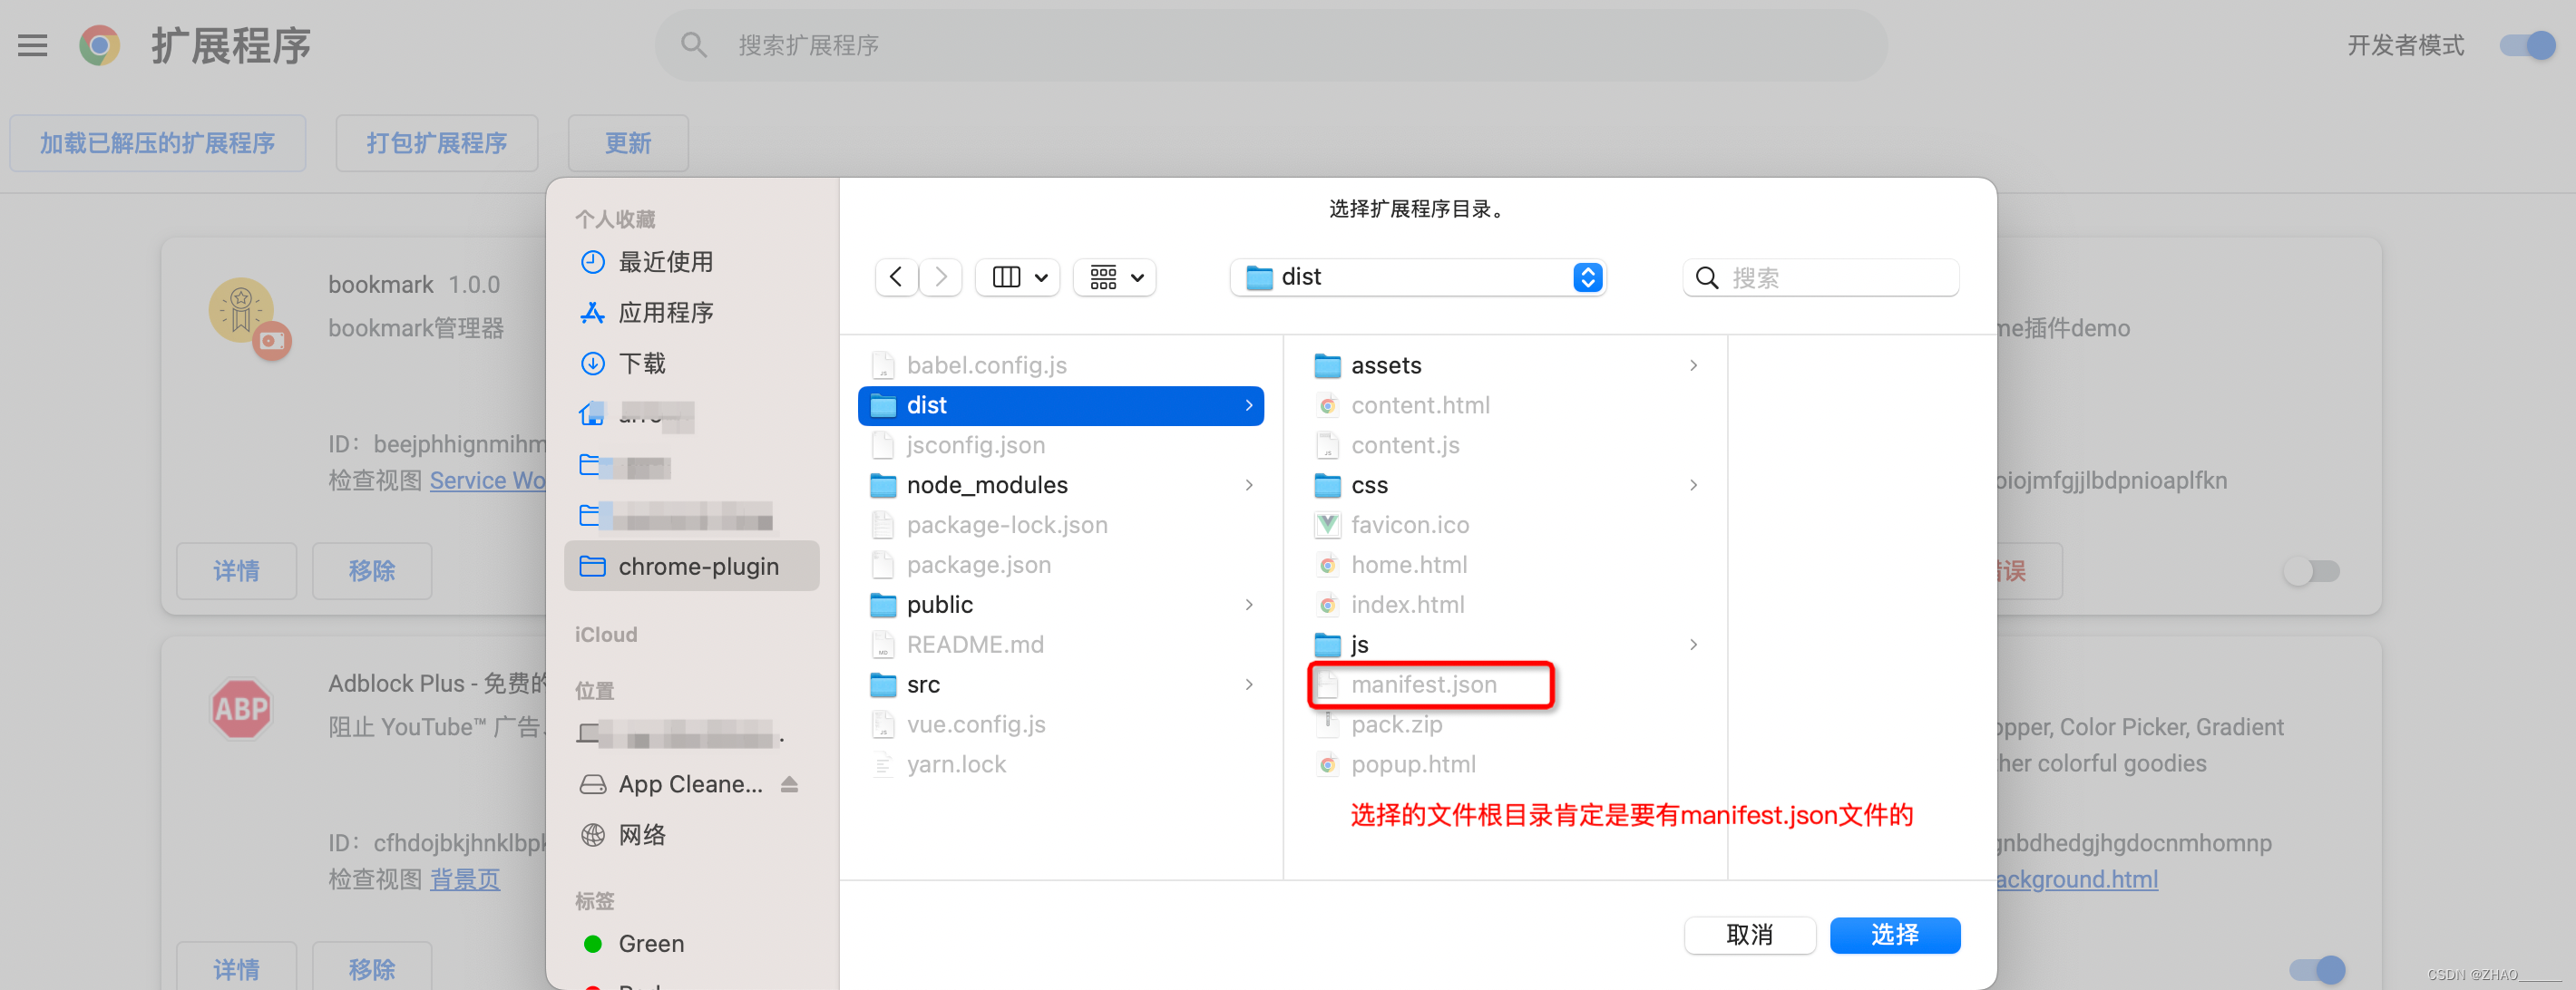Open Downloads in sidebar favorites
Viewport: 2576px width, 990px height.
point(640,363)
